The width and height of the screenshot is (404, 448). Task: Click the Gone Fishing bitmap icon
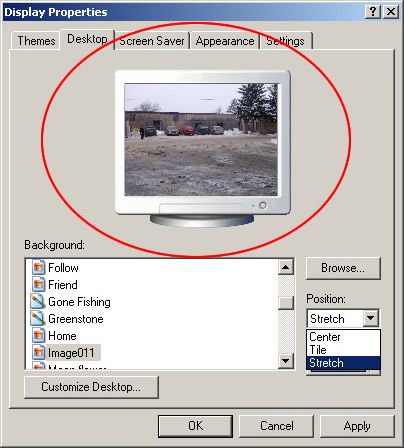click(38, 301)
